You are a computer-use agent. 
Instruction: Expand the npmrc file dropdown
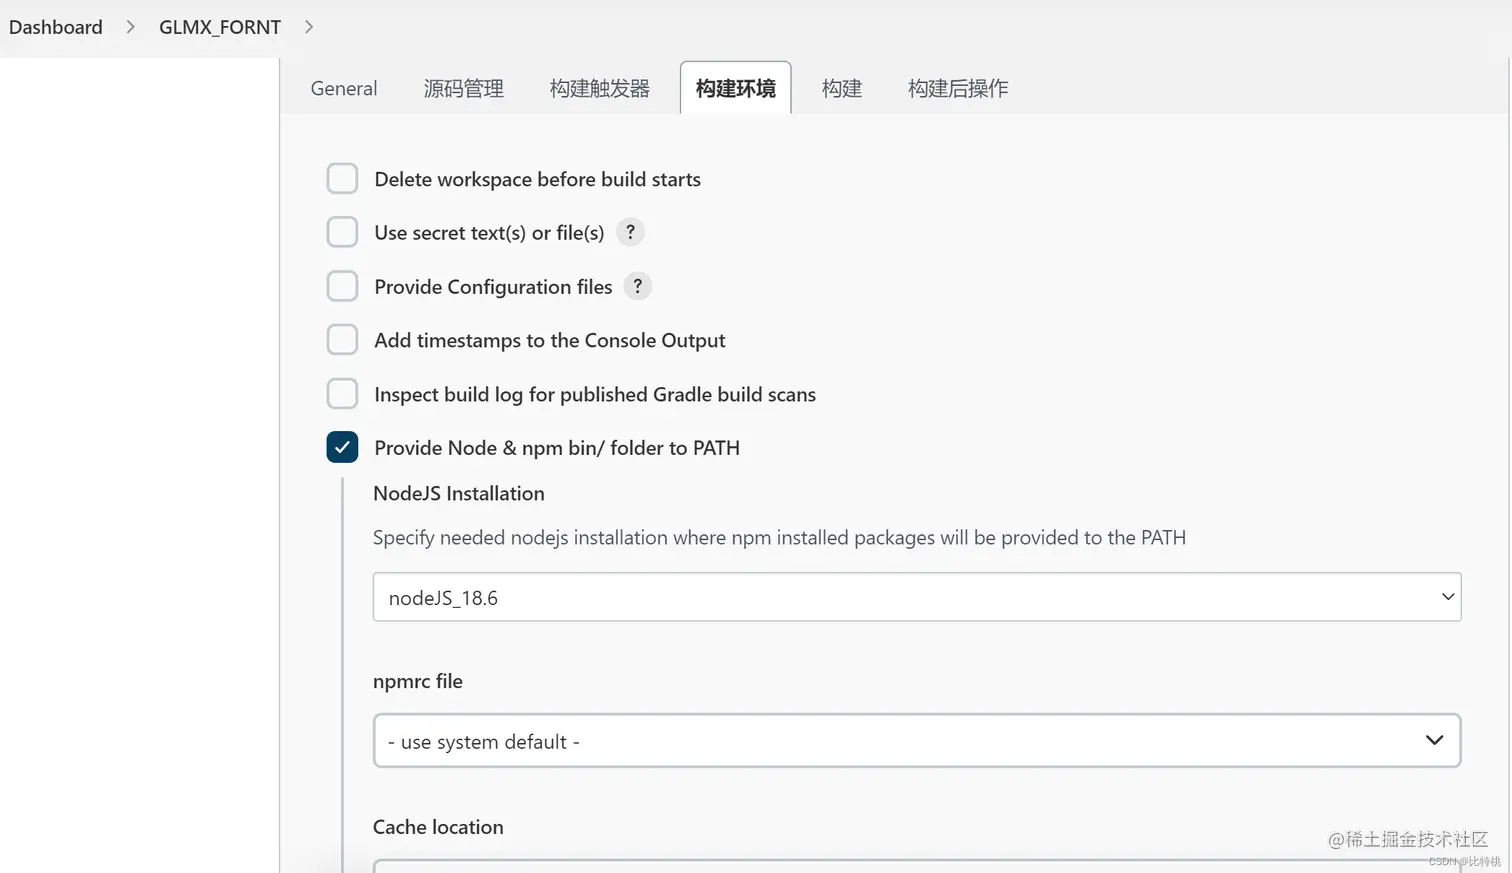coord(916,741)
